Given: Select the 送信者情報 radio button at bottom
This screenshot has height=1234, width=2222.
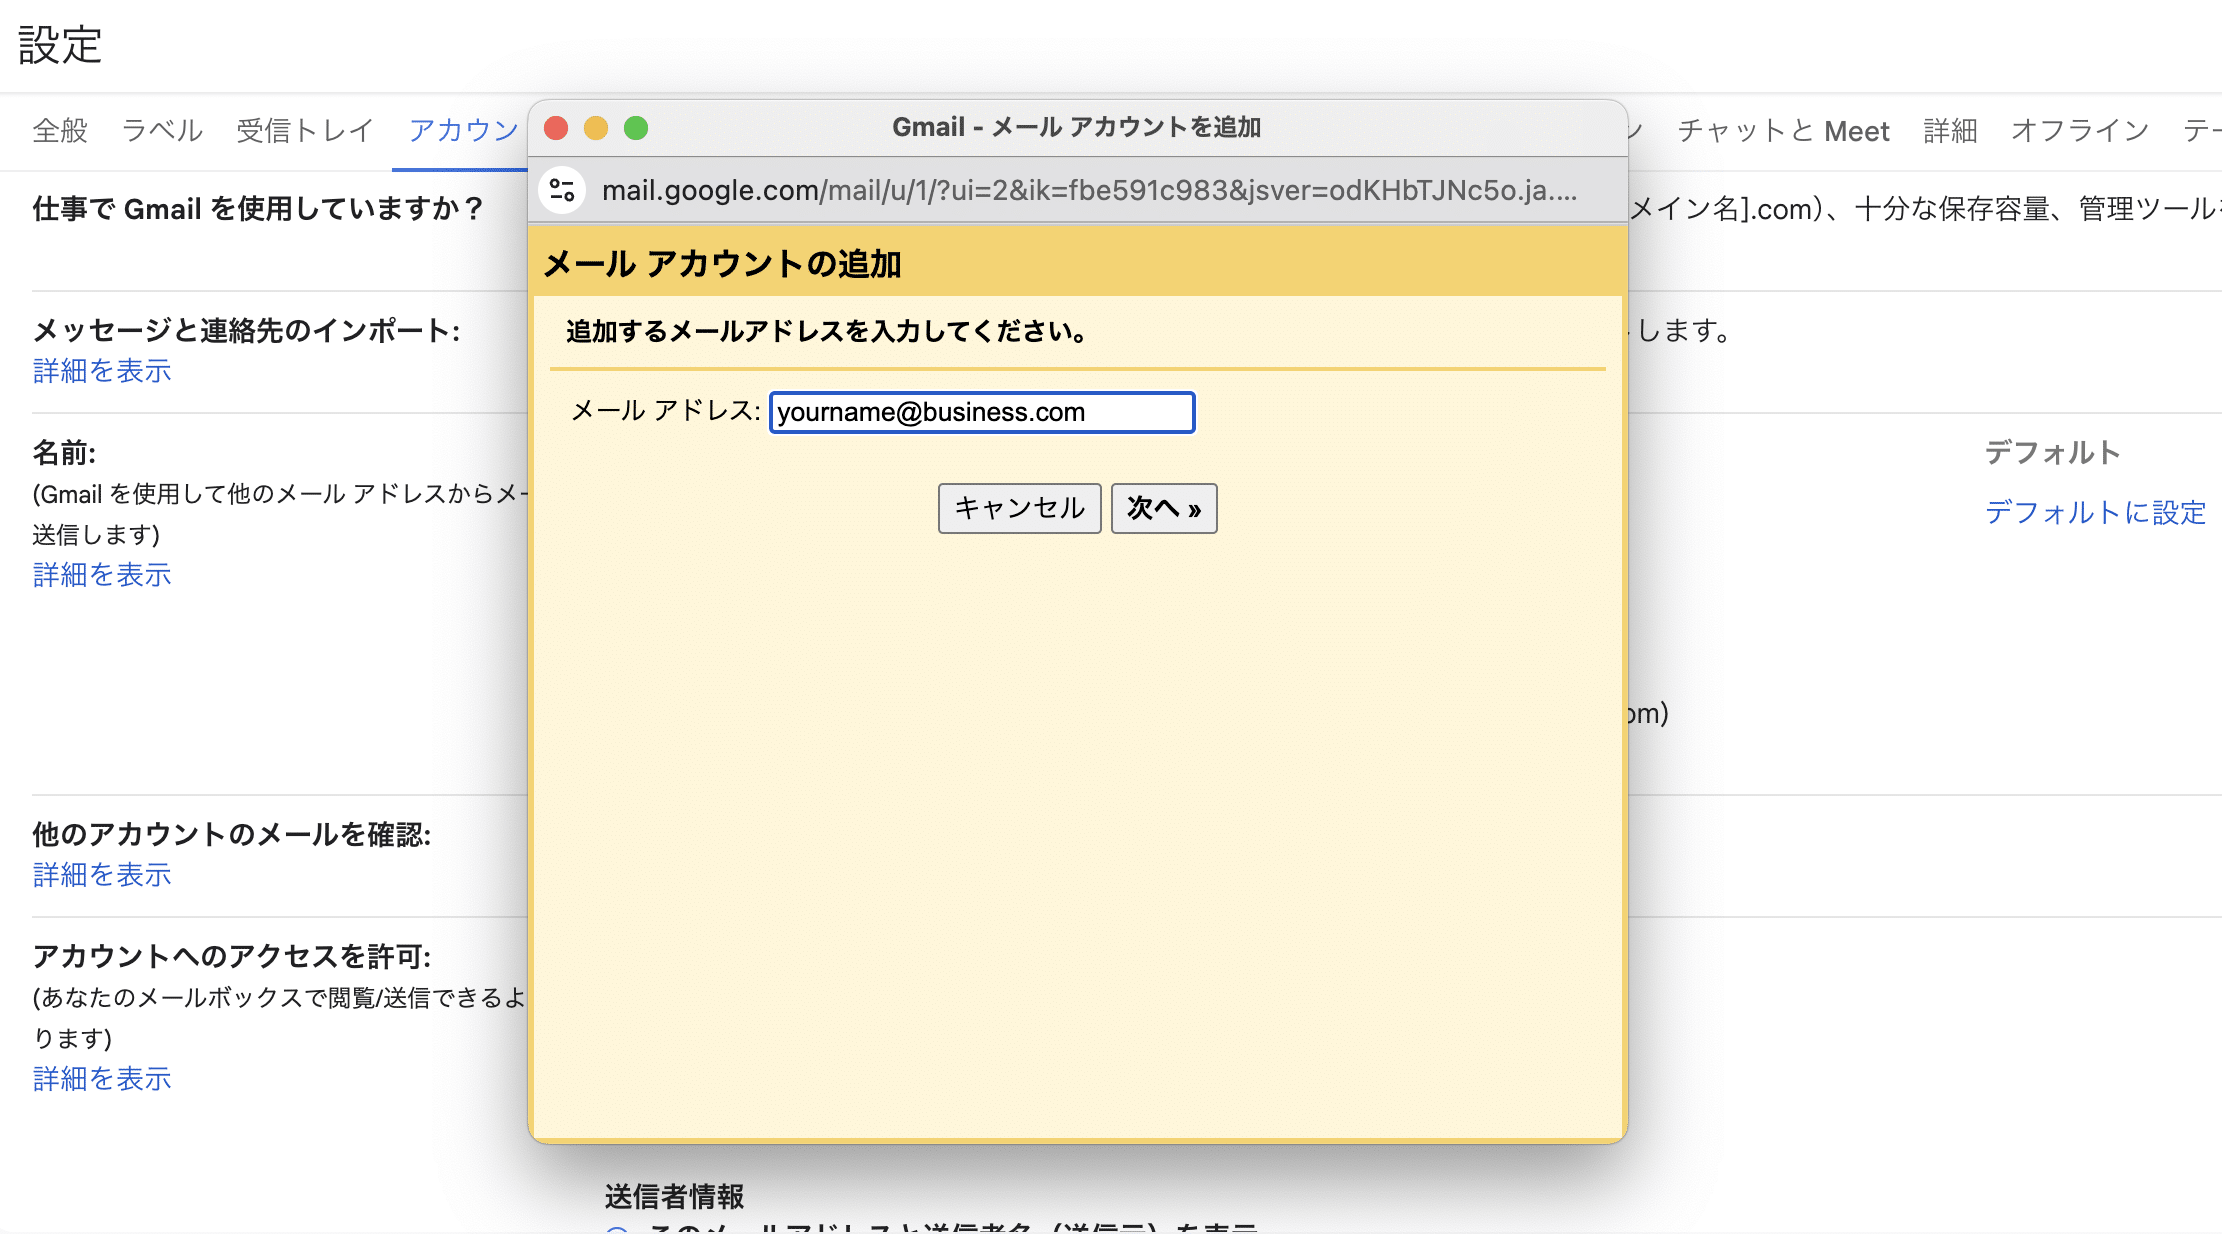Looking at the screenshot, I should (x=618, y=1230).
